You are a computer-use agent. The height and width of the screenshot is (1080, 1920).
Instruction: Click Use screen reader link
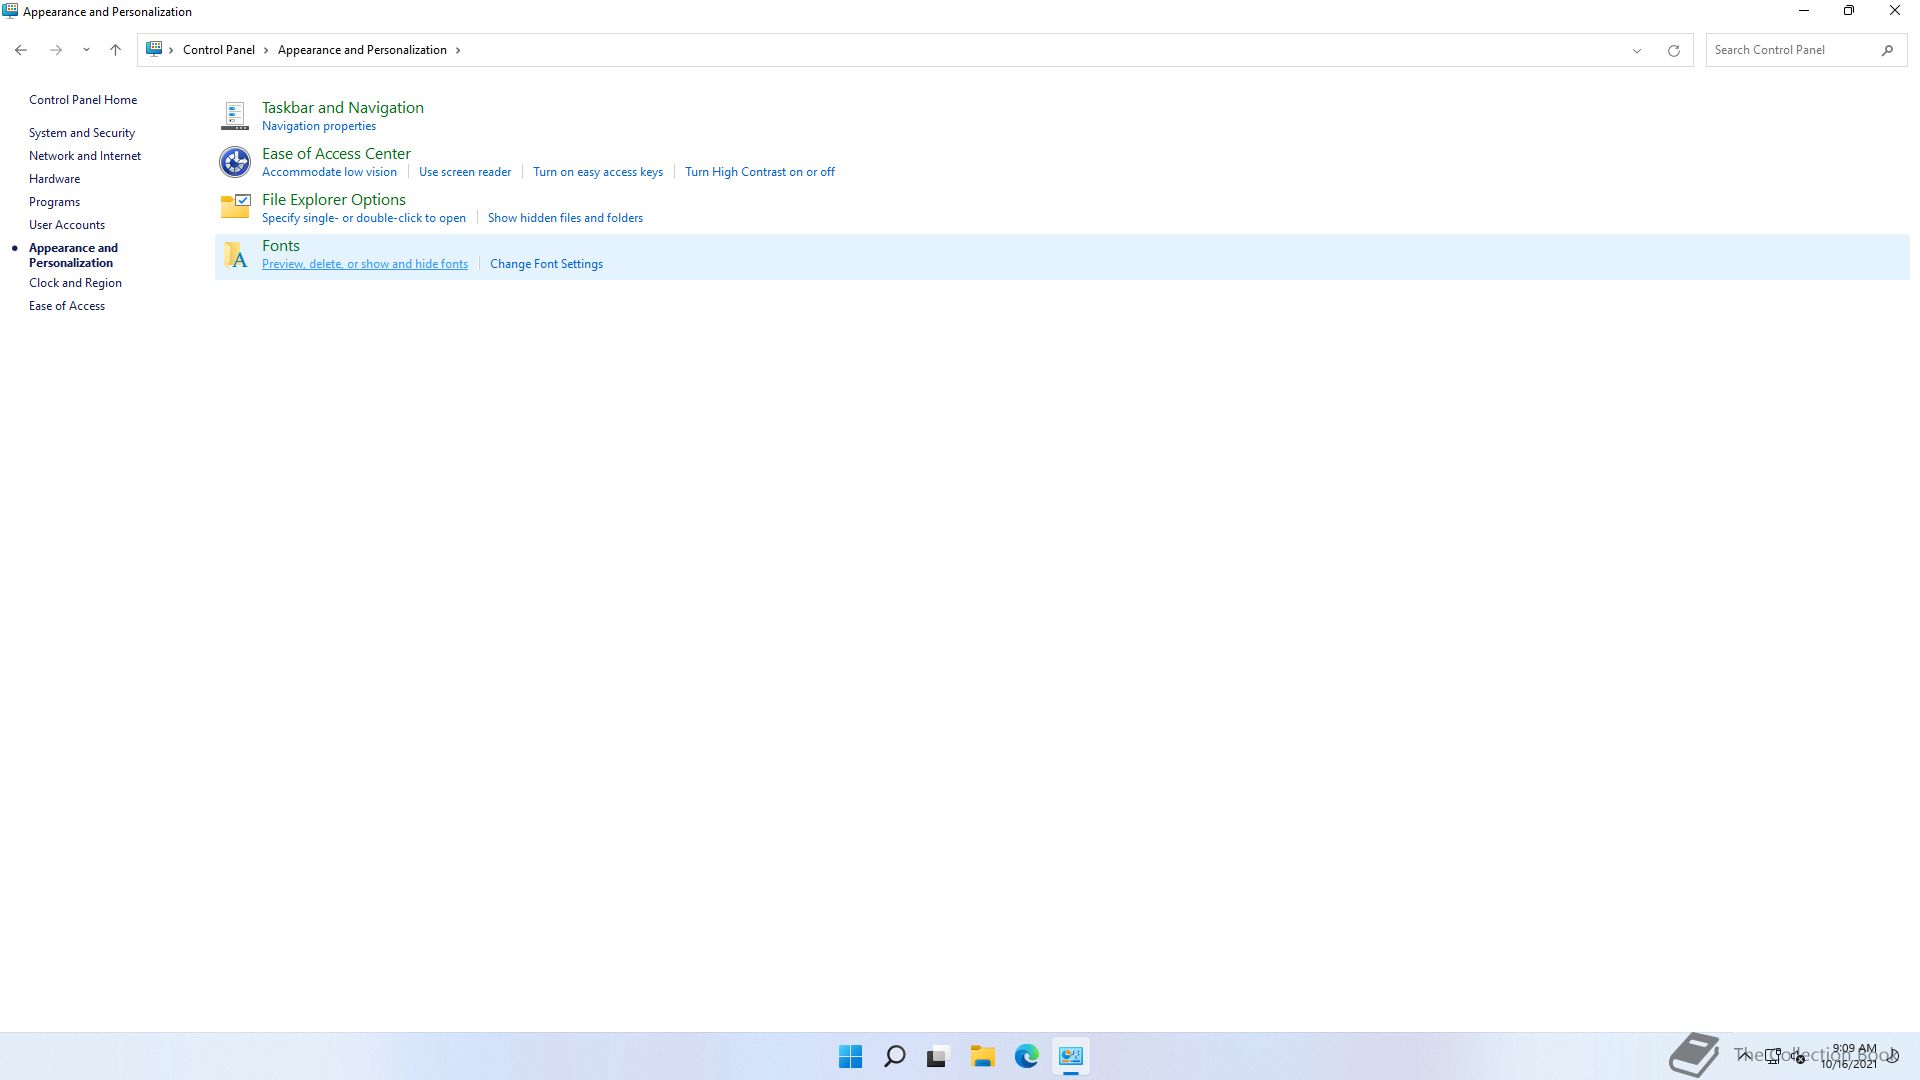tap(465, 172)
